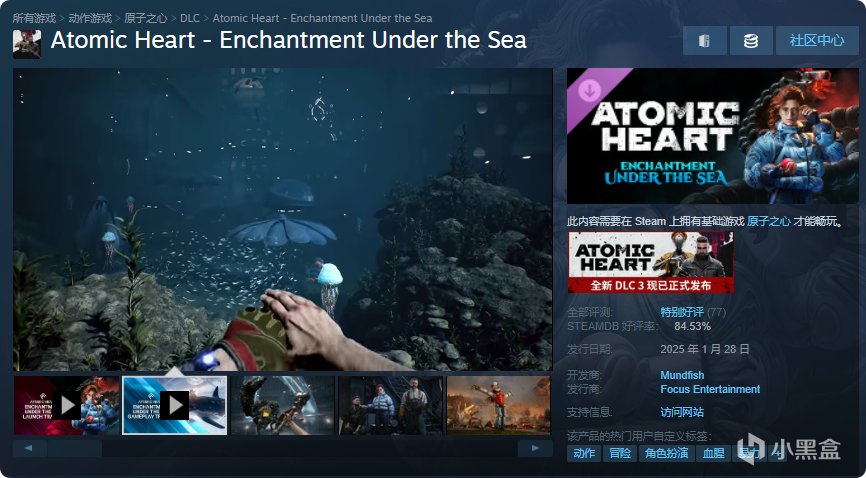Click the game's small avatar icon beside title
This screenshot has height=478, width=866.
click(x=27, y=44)
